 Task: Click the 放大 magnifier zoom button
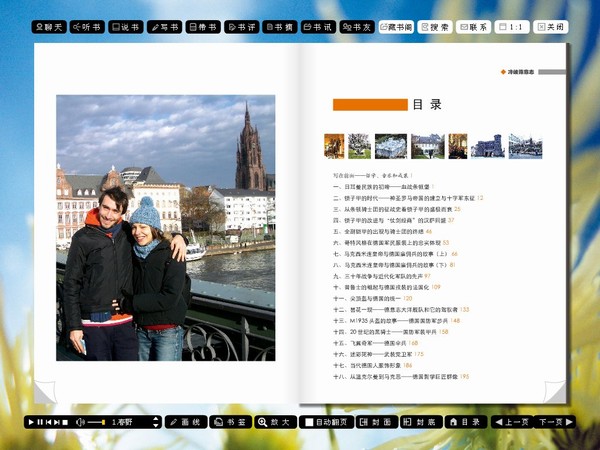[276, 422]
